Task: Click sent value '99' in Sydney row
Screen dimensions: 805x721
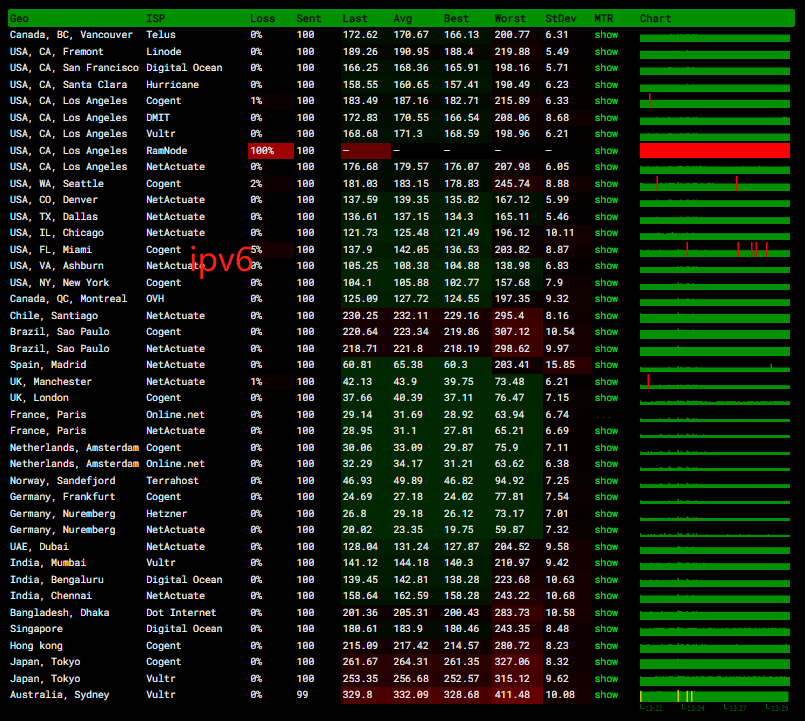Action: point(302,695)
